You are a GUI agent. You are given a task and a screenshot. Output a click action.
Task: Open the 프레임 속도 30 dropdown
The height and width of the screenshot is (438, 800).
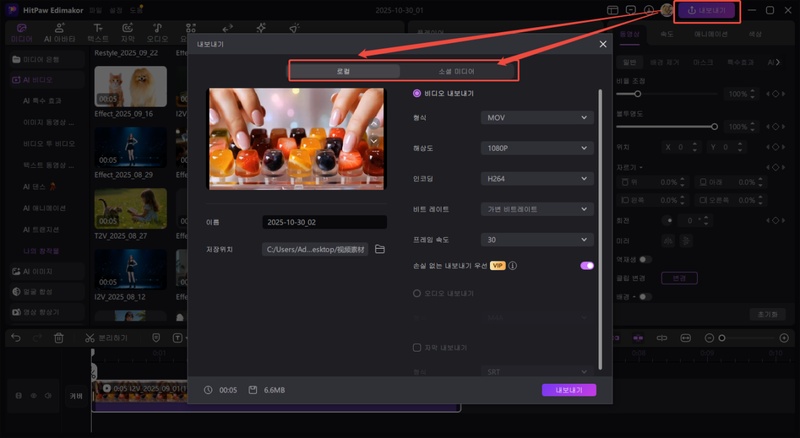tap(537, 239)
